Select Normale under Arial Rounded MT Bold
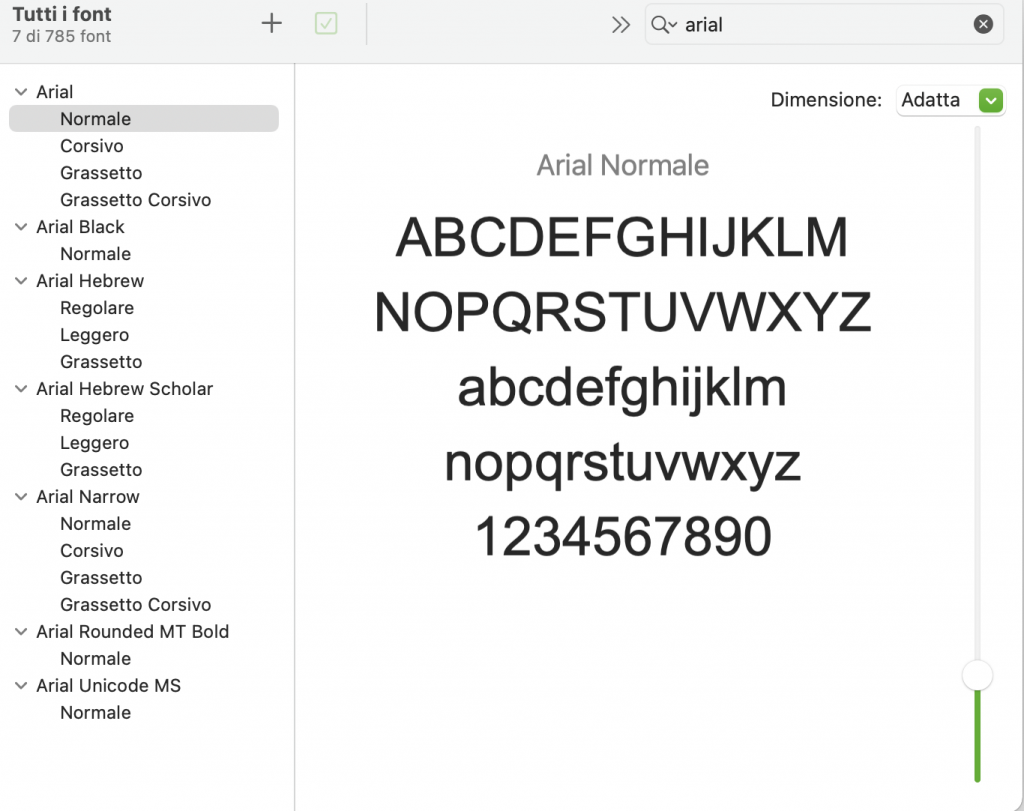 144,659
